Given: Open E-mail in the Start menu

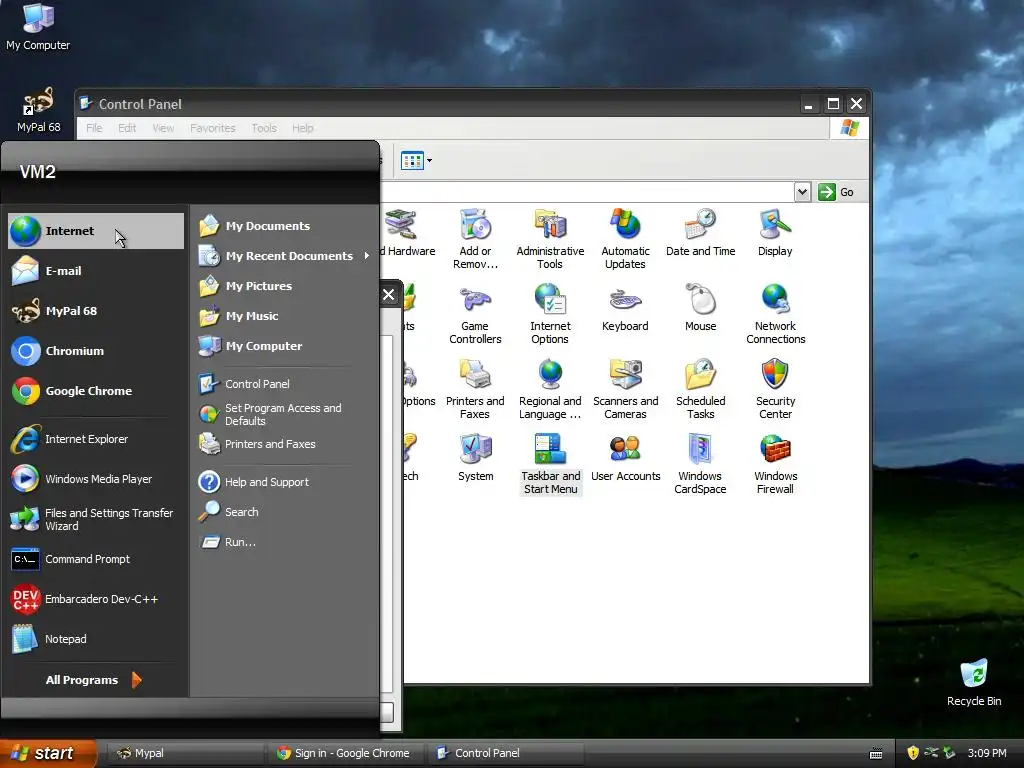Looking at the screenshot, I should click(x=95, y=270).
